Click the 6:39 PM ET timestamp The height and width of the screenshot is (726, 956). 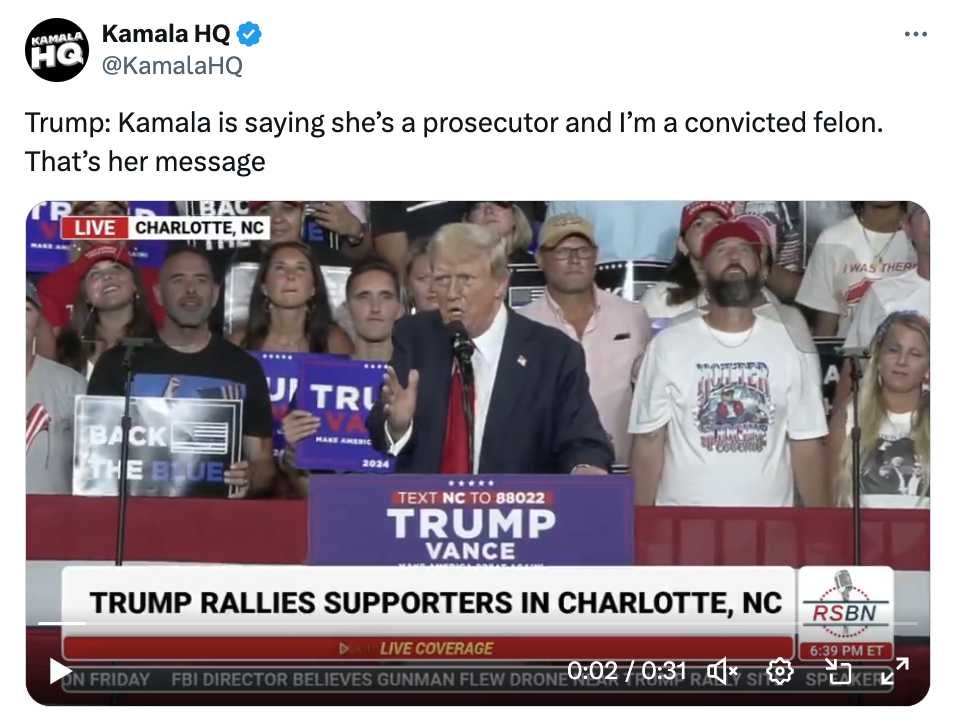[846, 650]
